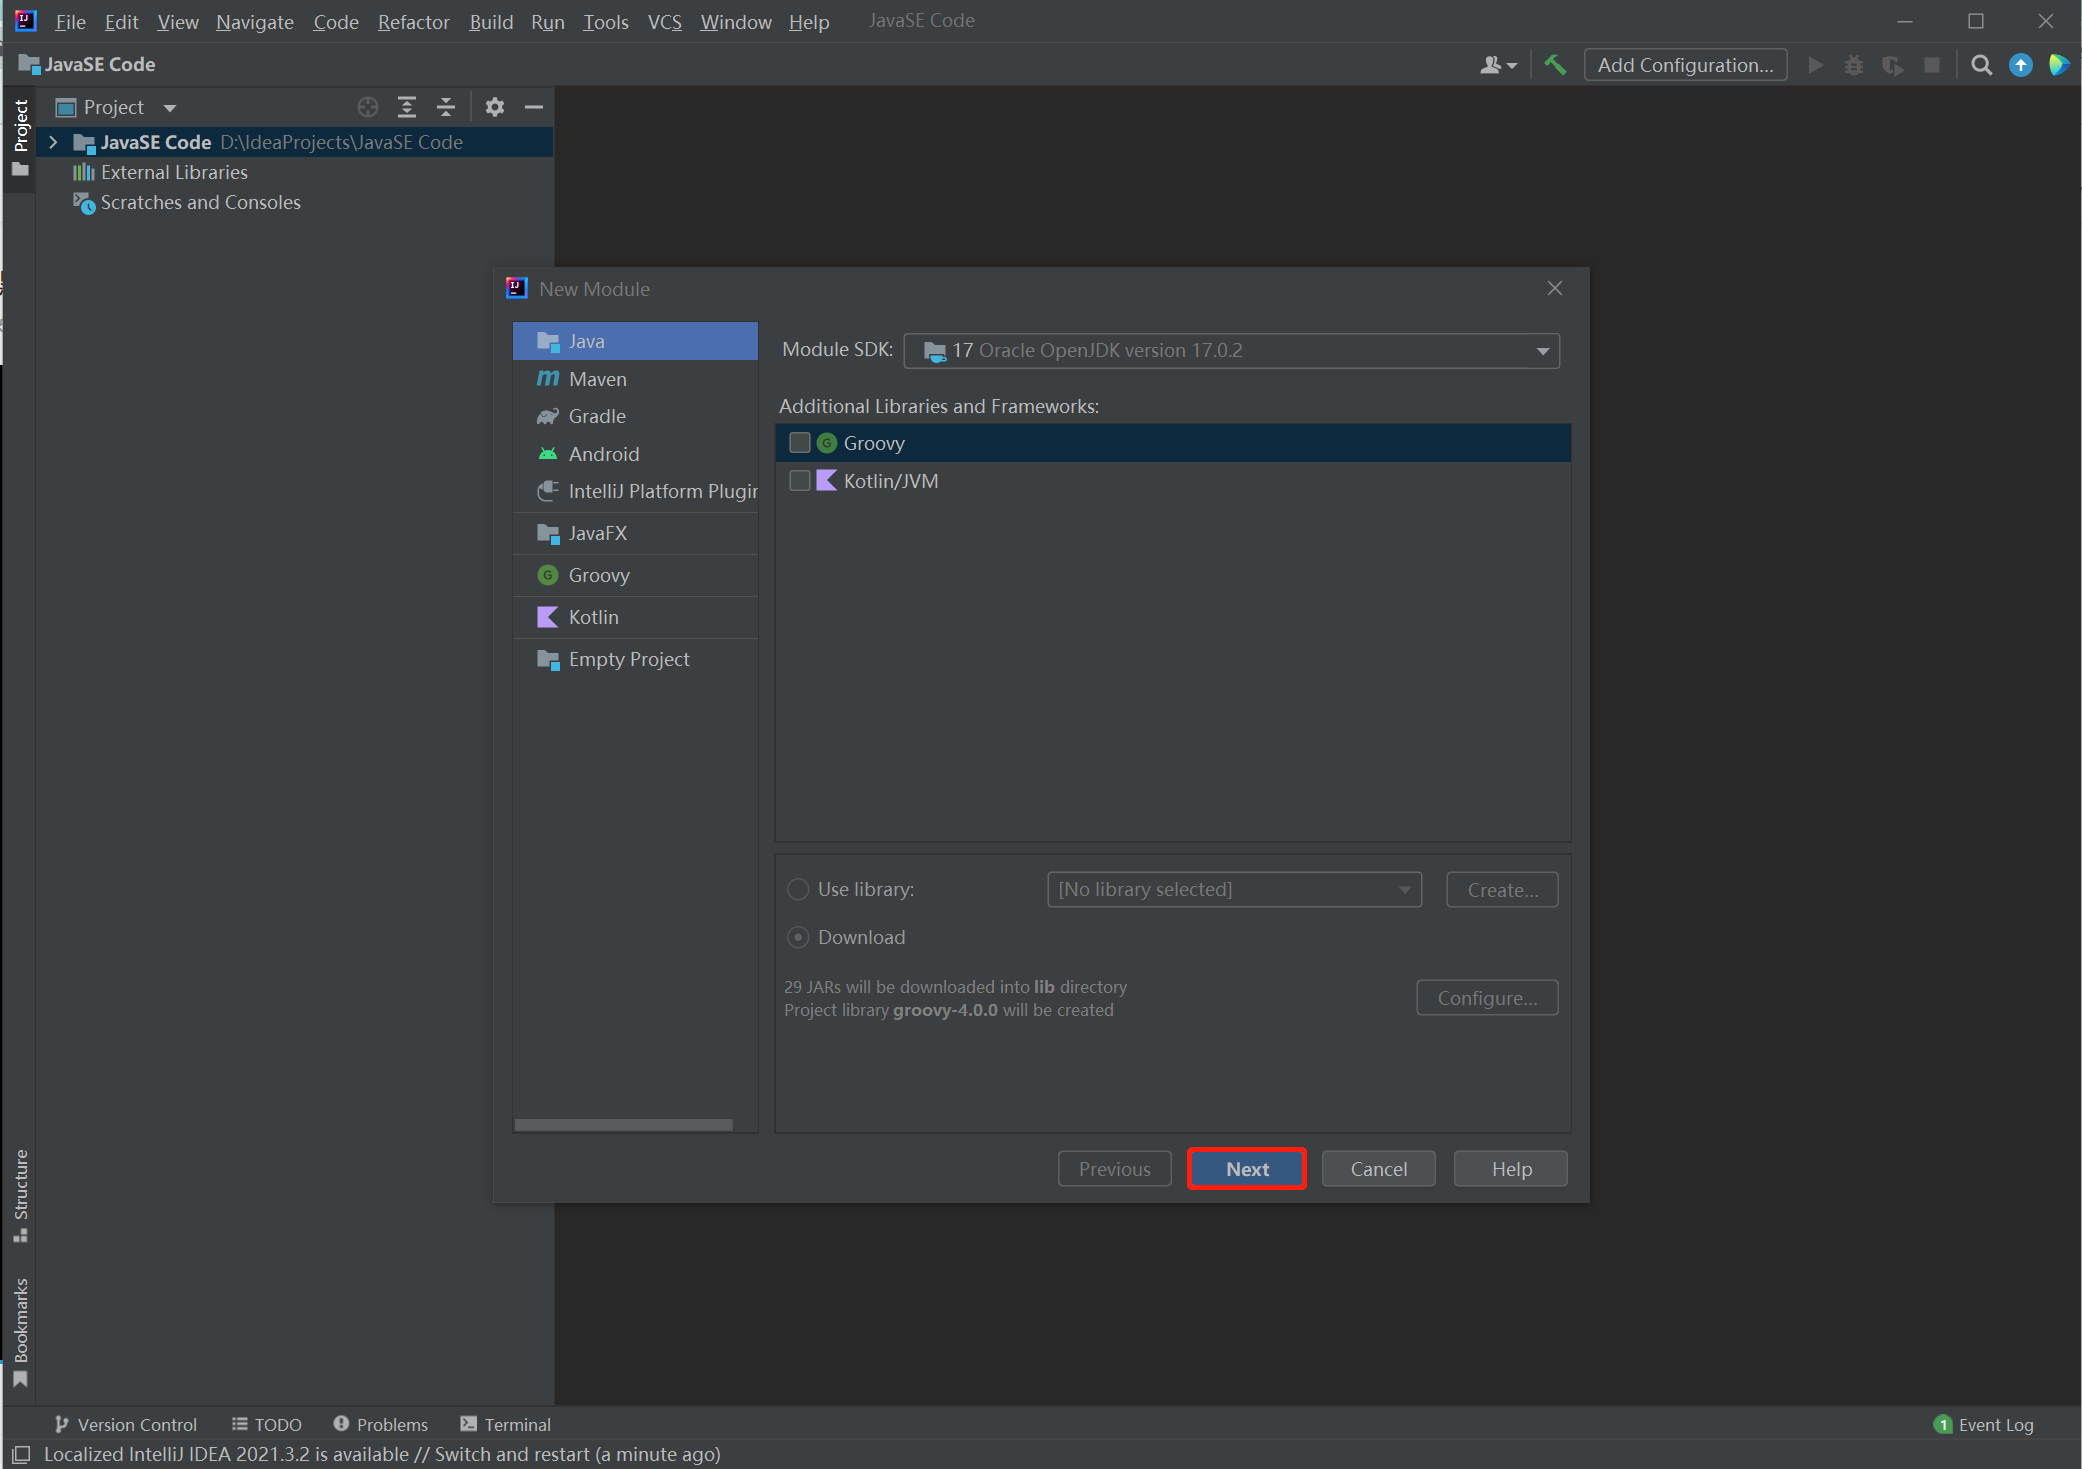Open the IDE and Project Settings gear
The image size is (2082, 1469).
tap(494, 107)
